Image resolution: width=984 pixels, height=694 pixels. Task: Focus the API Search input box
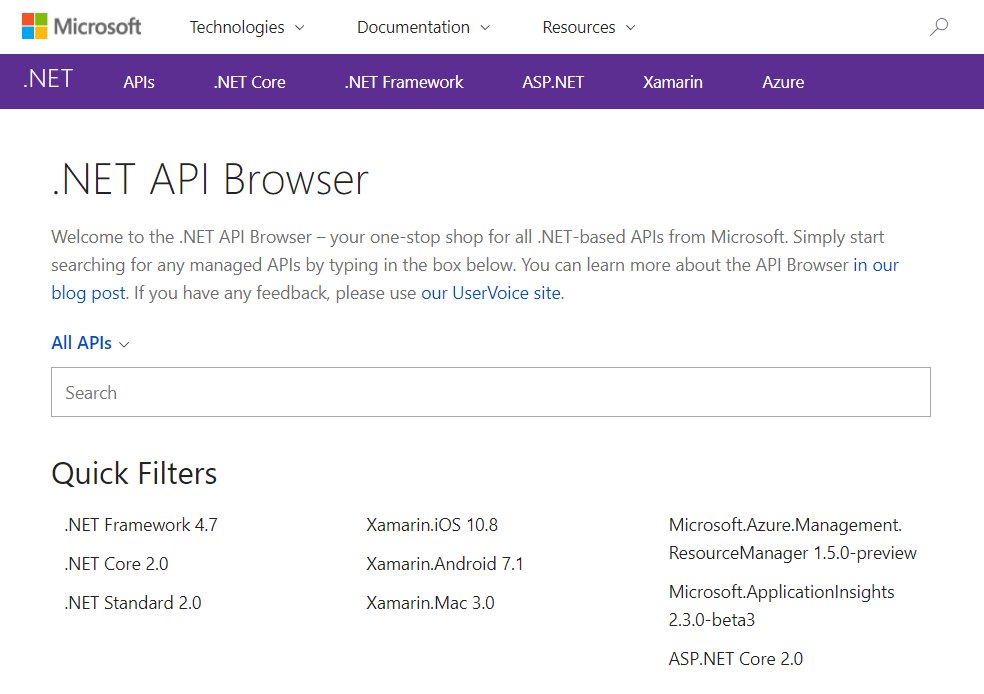pos(491,392)
